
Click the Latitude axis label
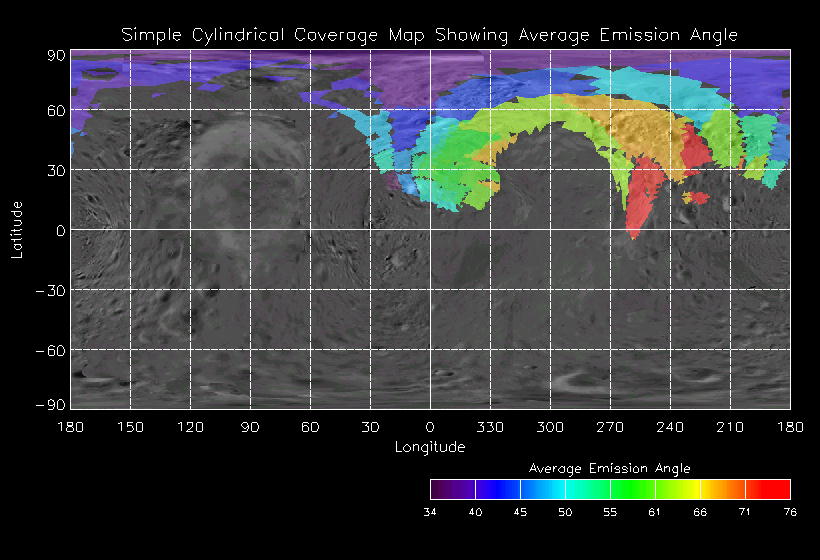16,229
